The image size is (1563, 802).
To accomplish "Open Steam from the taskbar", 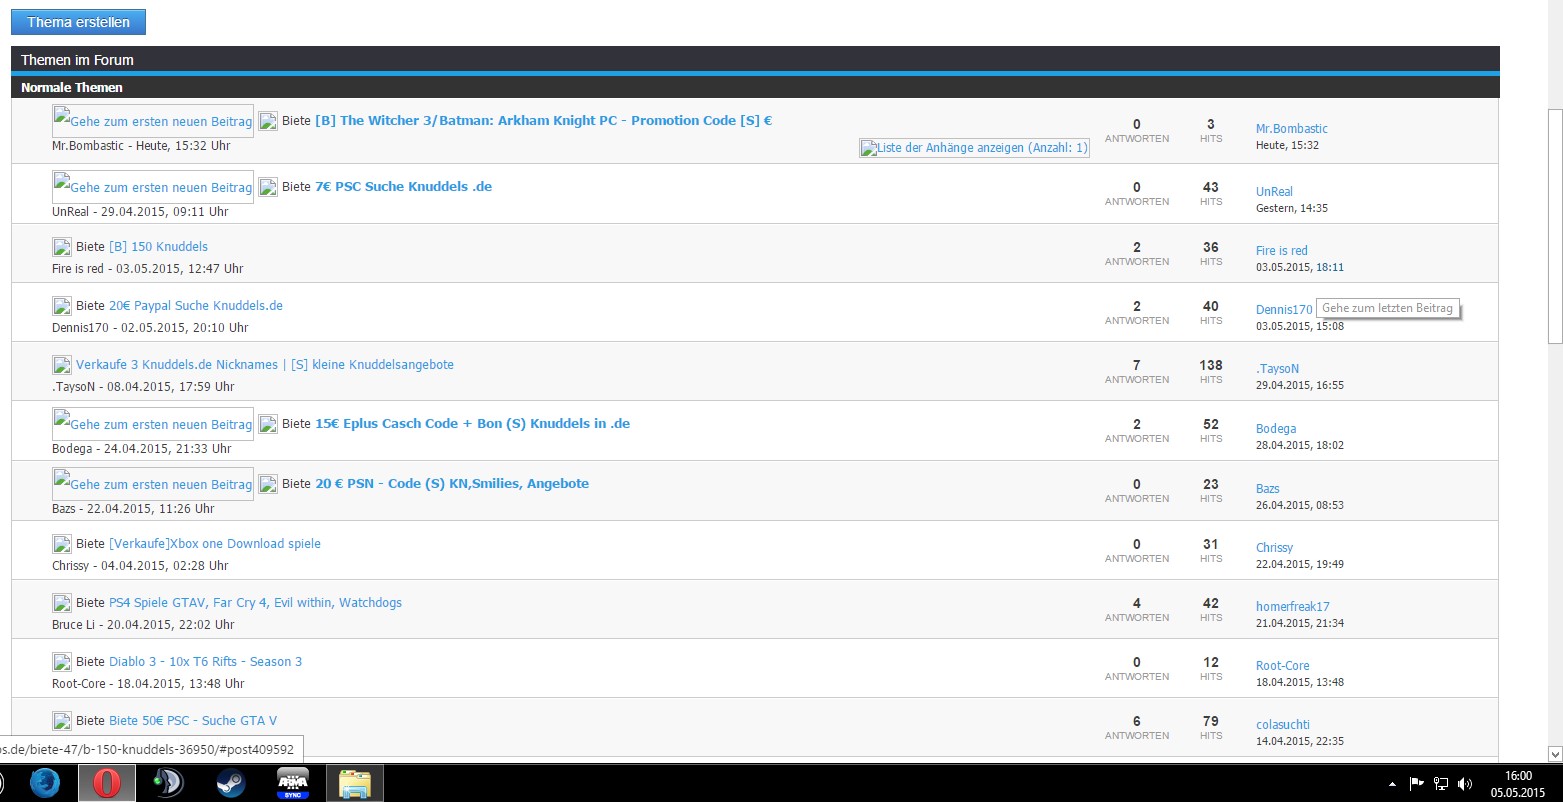I will [x=231, y=783].
